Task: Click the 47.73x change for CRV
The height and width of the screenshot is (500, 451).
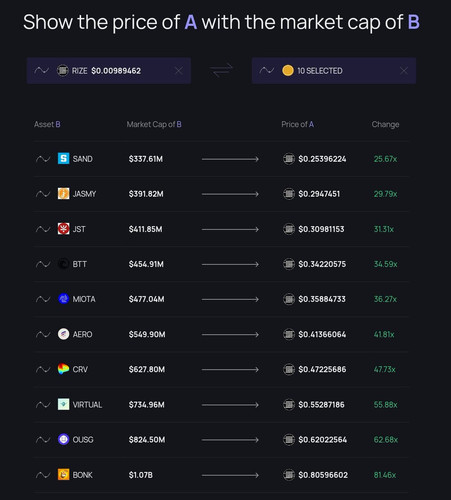Action: point(385,369)
